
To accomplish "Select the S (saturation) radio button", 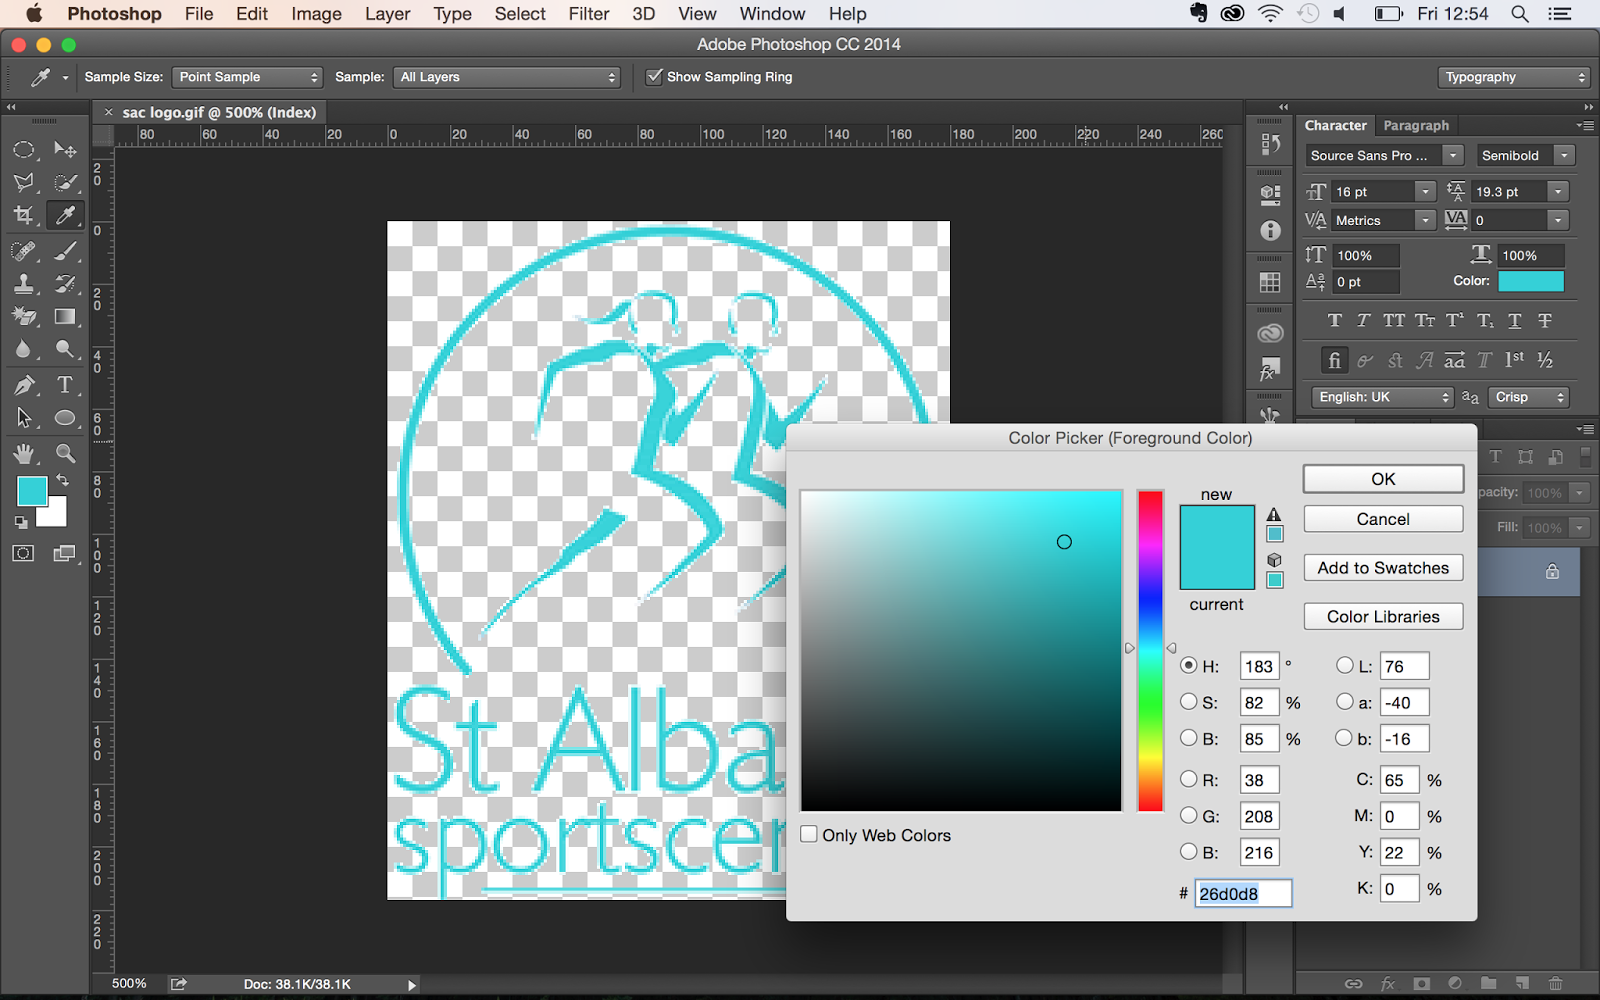I will click(1189, 702).
